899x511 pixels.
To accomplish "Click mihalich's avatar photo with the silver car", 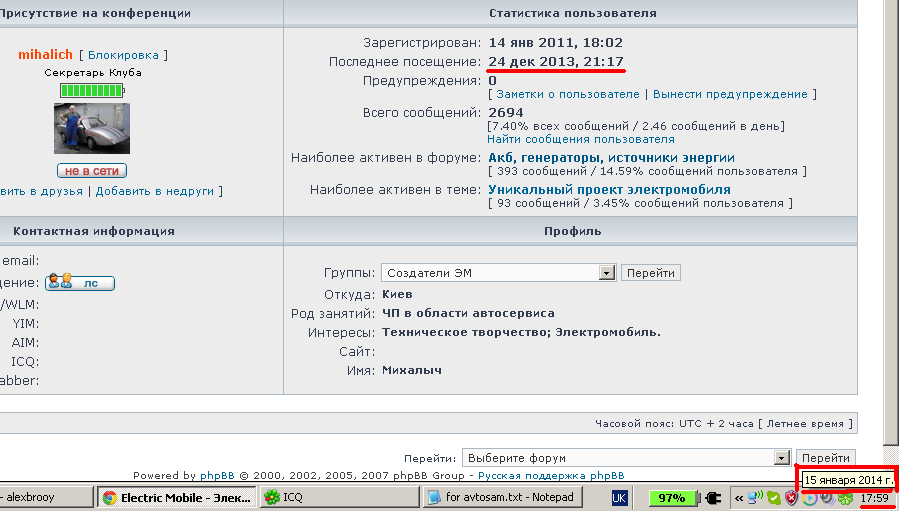I will pos(92,128).
